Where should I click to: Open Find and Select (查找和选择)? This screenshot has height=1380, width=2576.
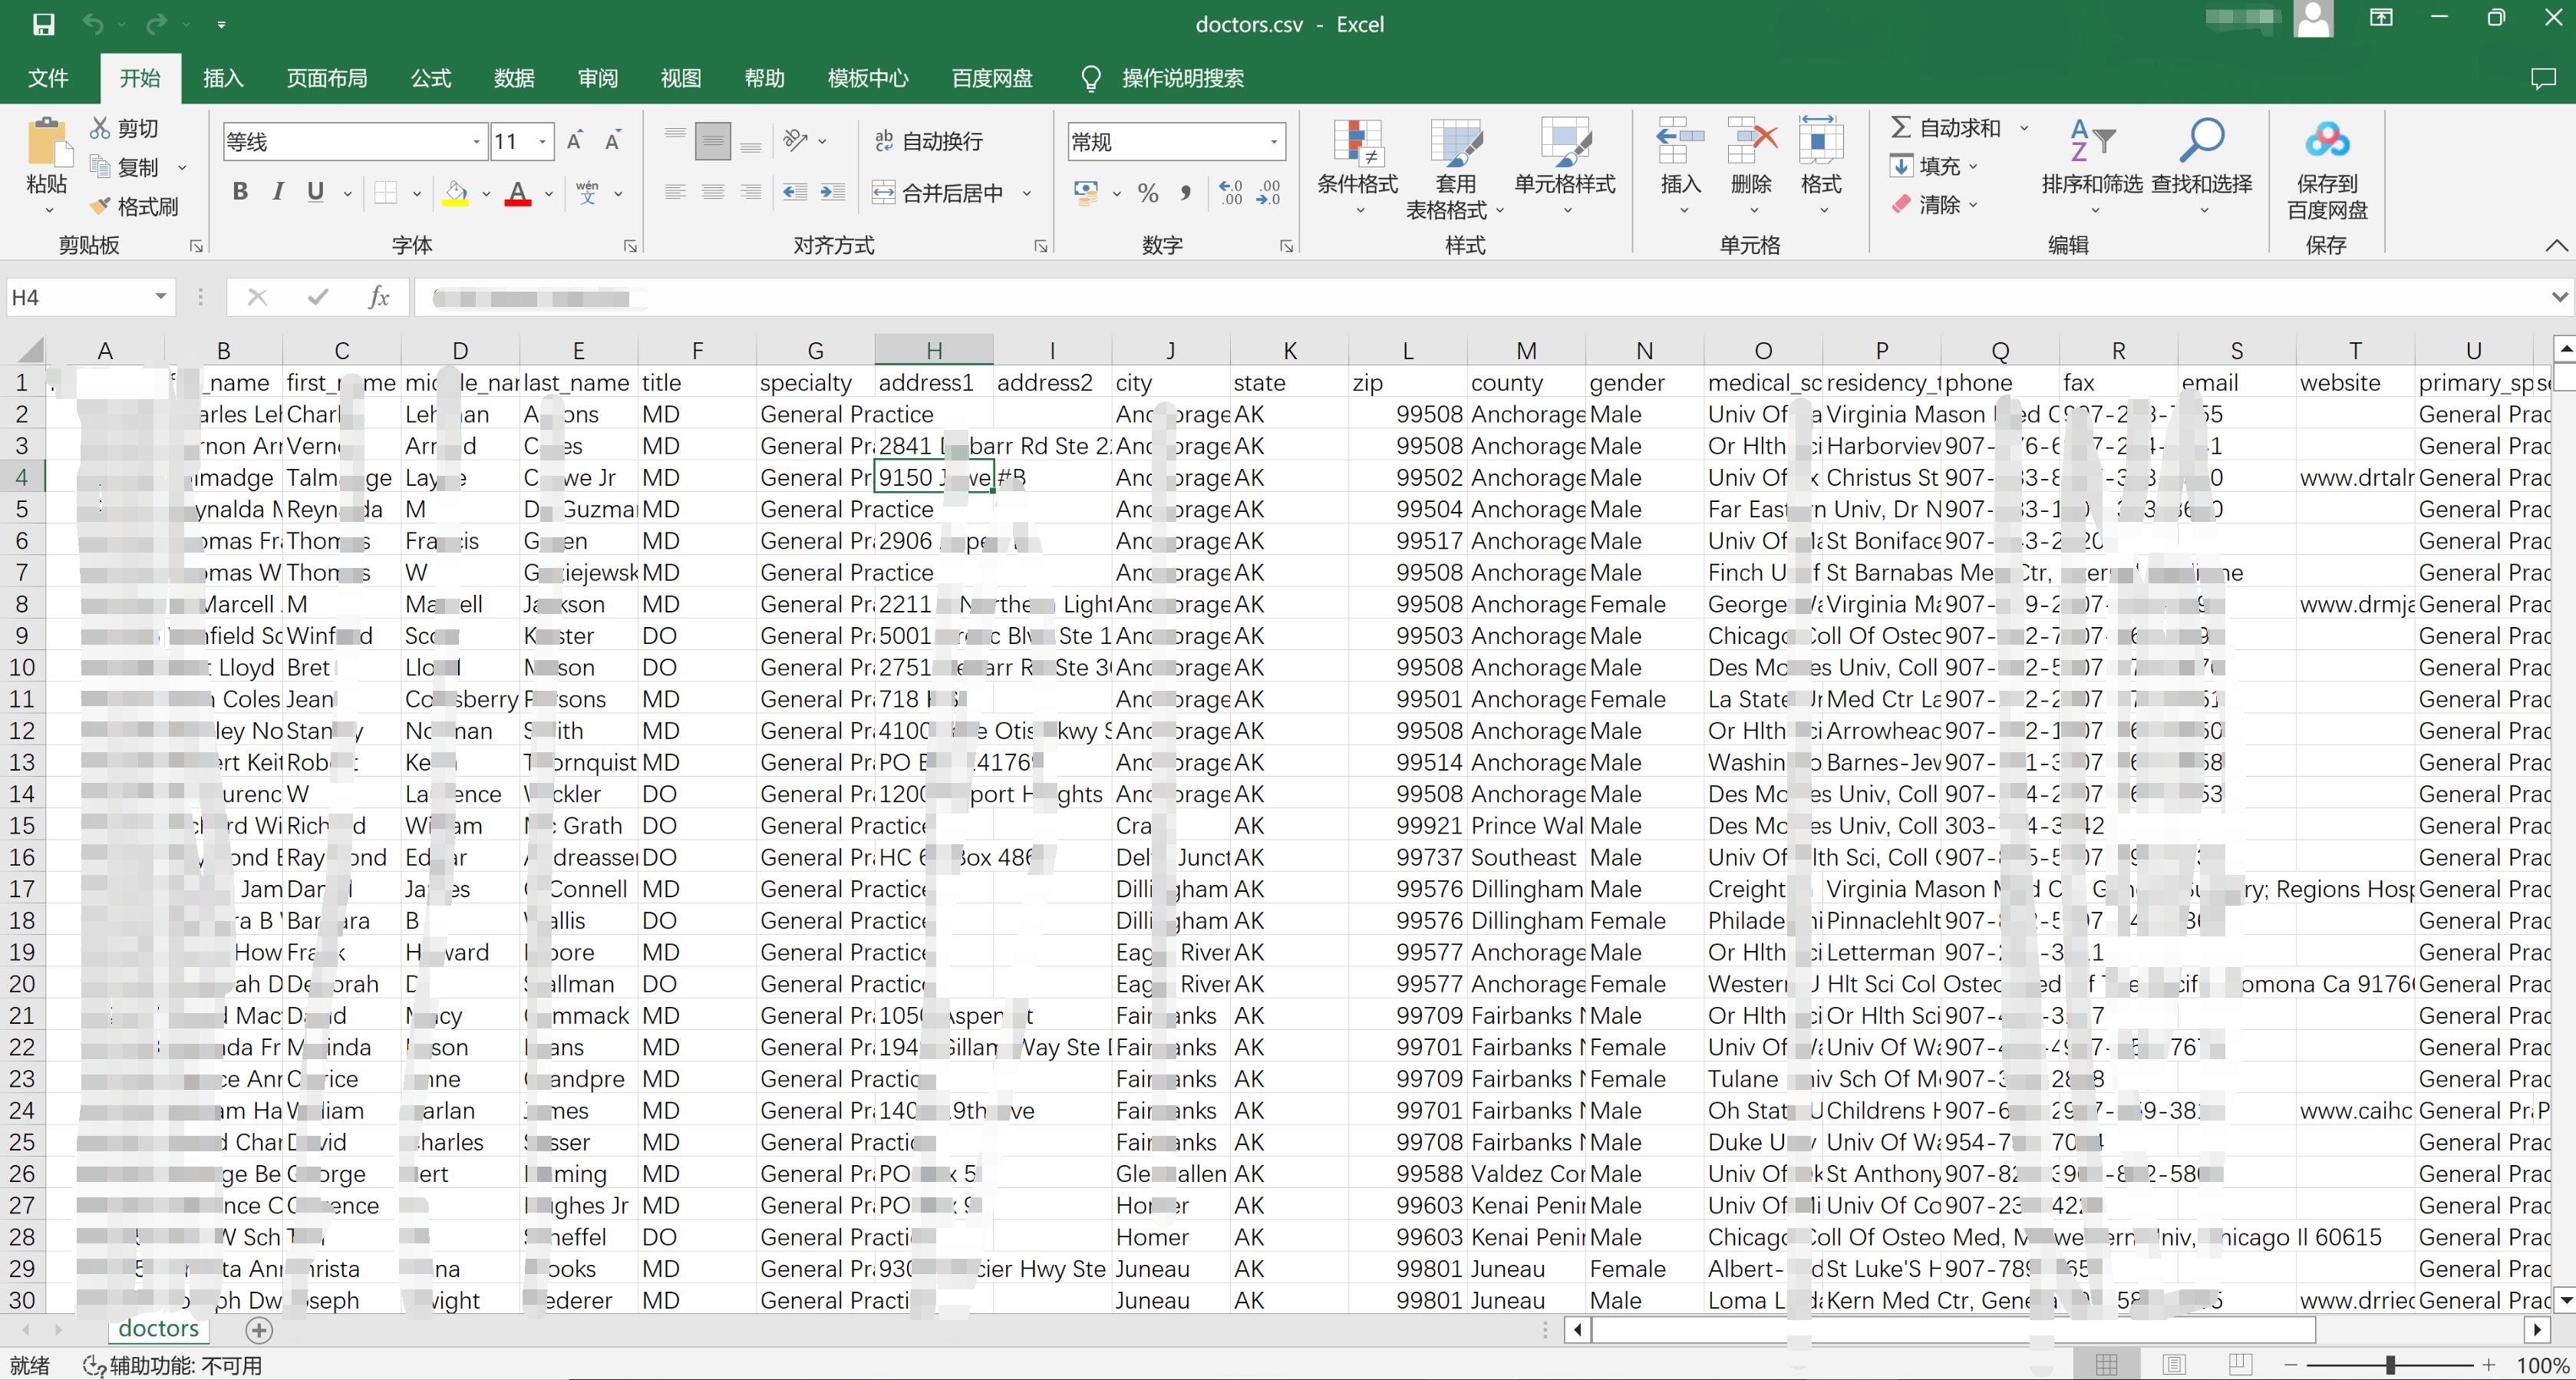(x=2202, y=166)
